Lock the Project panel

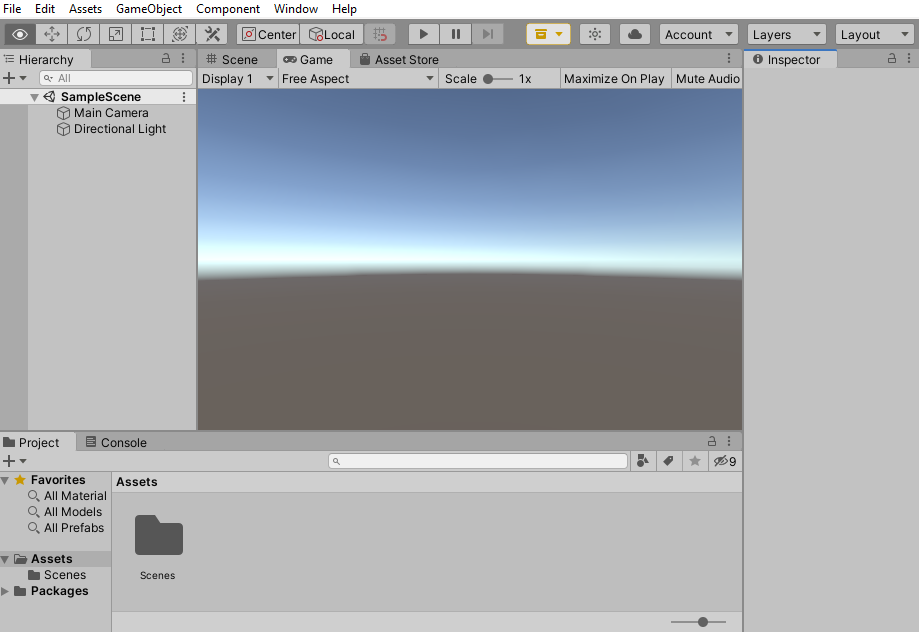point(712,441)
